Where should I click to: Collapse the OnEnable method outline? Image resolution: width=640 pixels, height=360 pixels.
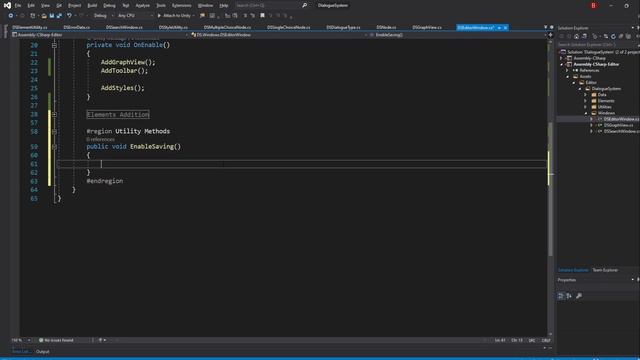[54, 45]
